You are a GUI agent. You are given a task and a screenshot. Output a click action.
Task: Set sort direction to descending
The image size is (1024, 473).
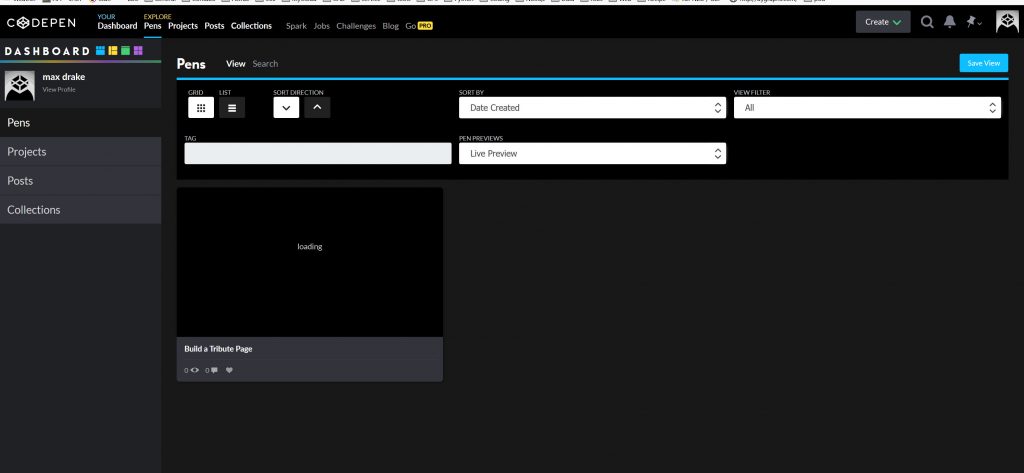click(286, 107)
